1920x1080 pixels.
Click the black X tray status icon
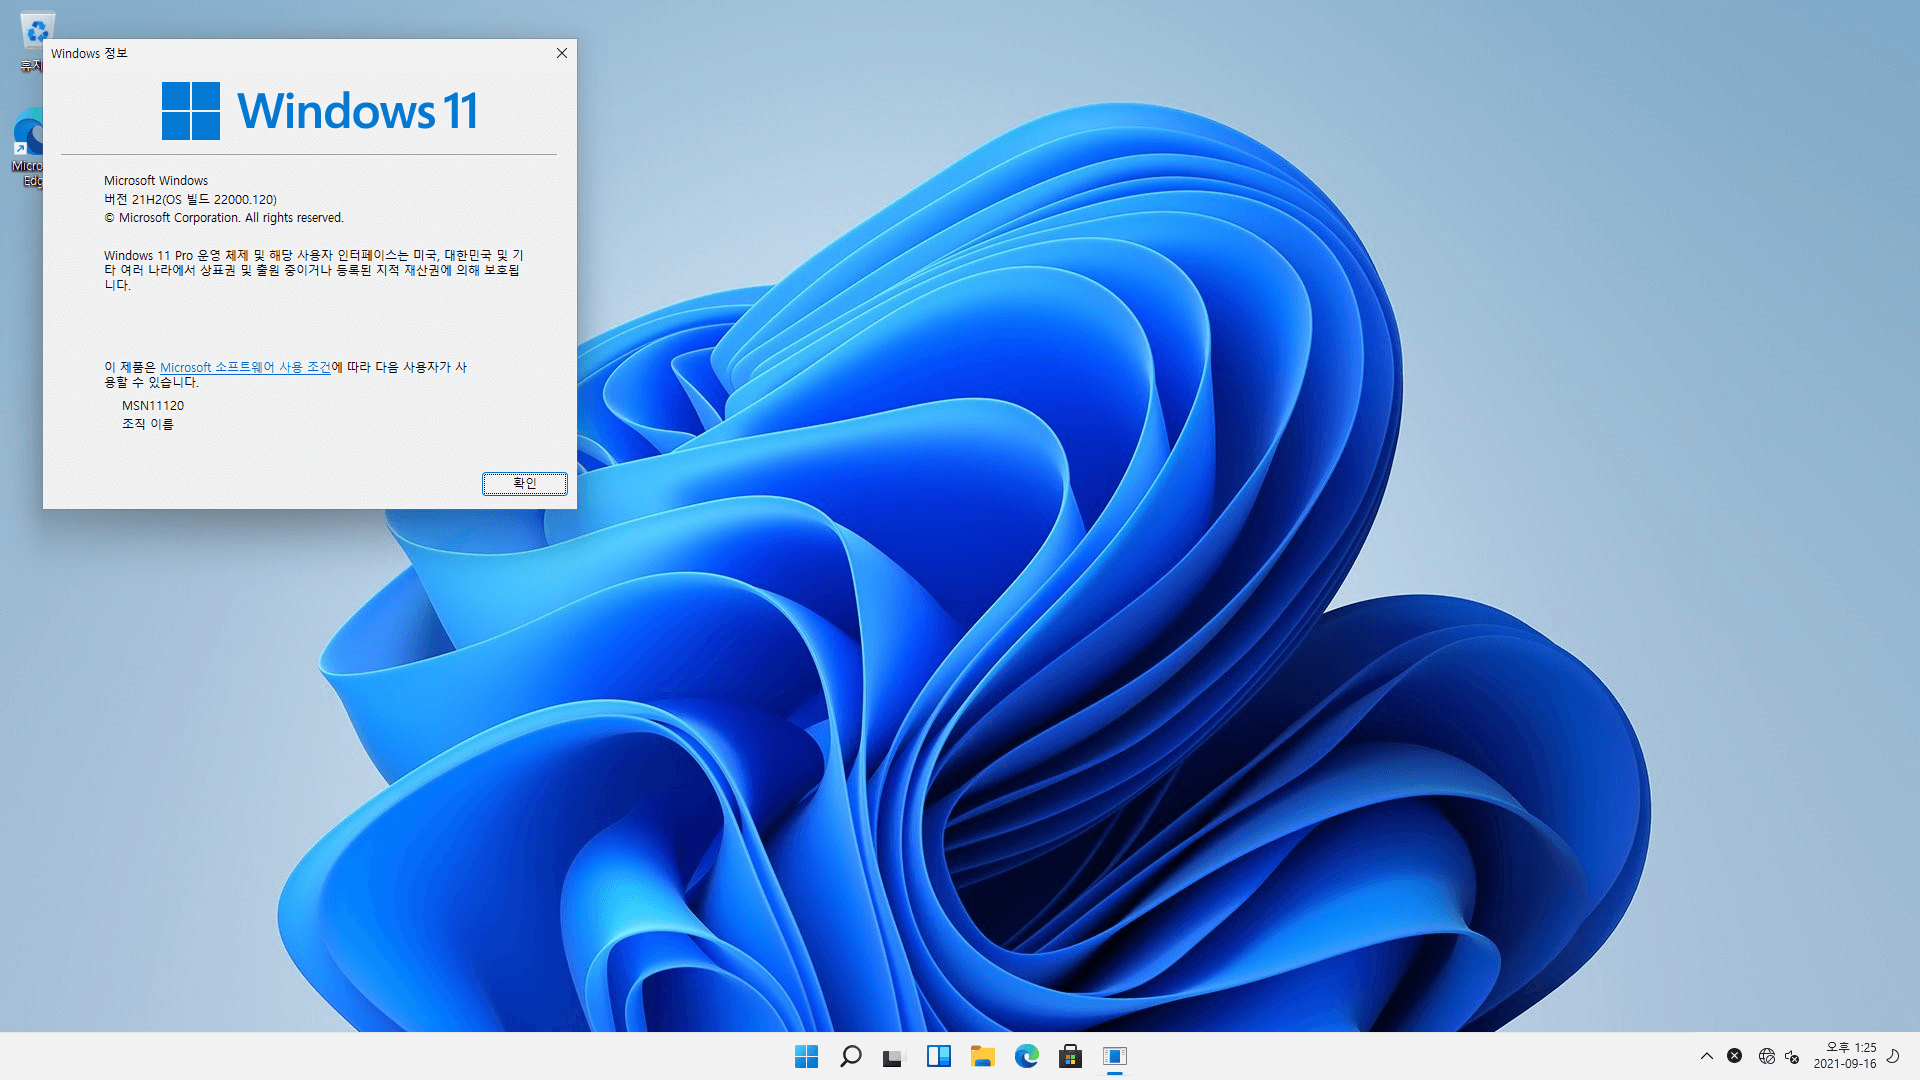1735,1056
